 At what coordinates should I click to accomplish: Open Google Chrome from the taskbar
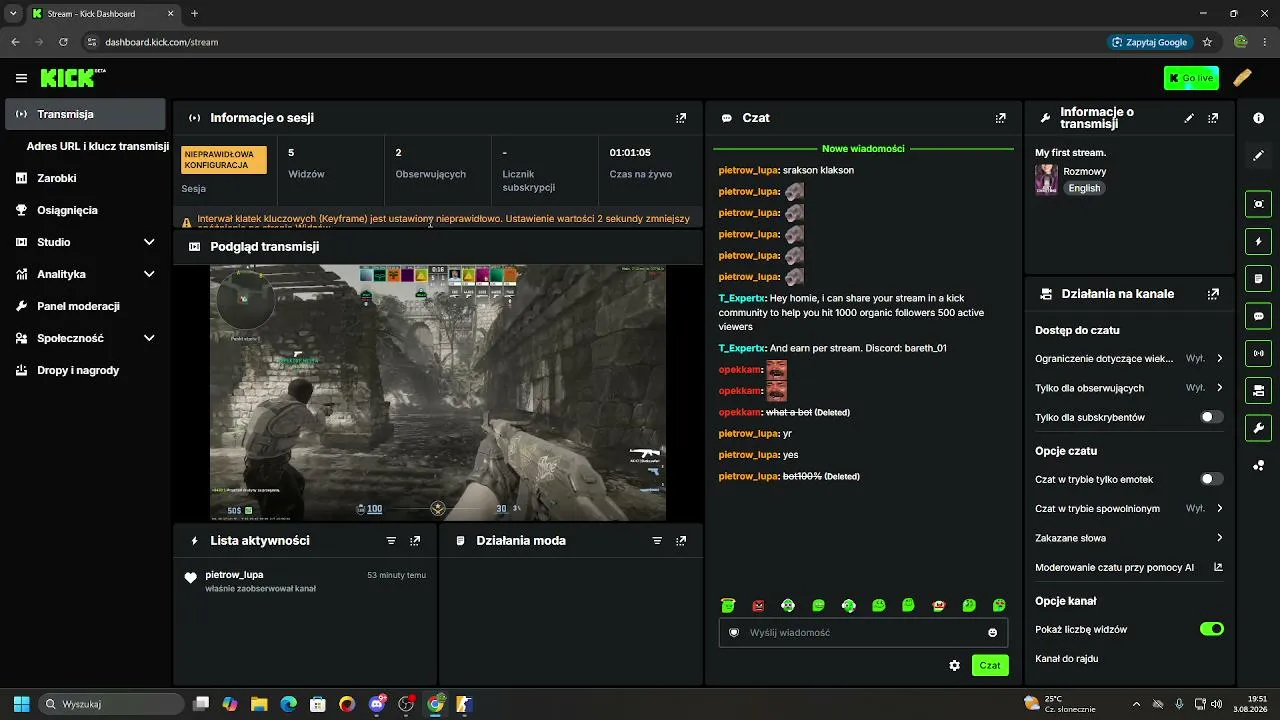435,704
